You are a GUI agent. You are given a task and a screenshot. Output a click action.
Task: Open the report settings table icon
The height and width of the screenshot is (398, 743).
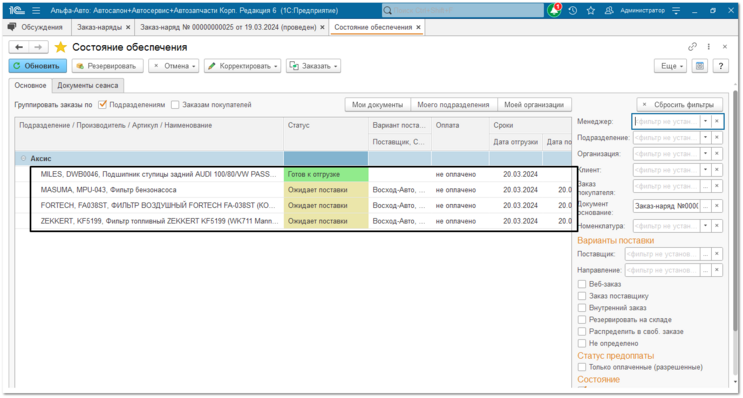(x=699, y=66)
